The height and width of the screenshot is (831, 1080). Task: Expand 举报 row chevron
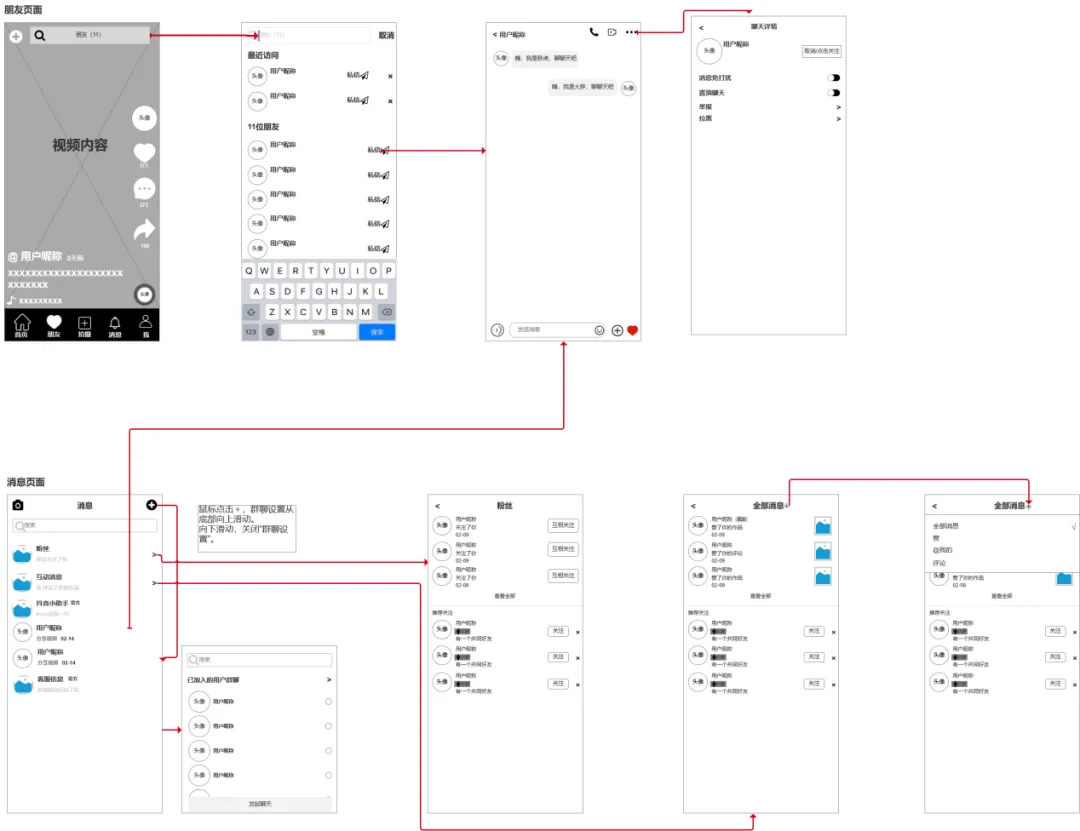[838, 107]
